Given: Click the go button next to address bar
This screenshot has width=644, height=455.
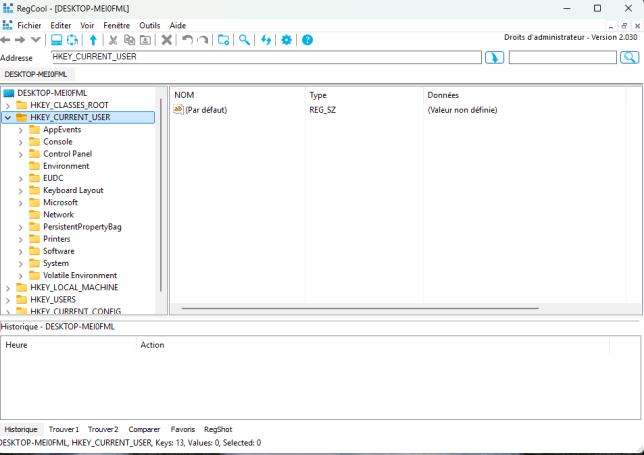Looking at the screenshot, I should tap(494, 57).
